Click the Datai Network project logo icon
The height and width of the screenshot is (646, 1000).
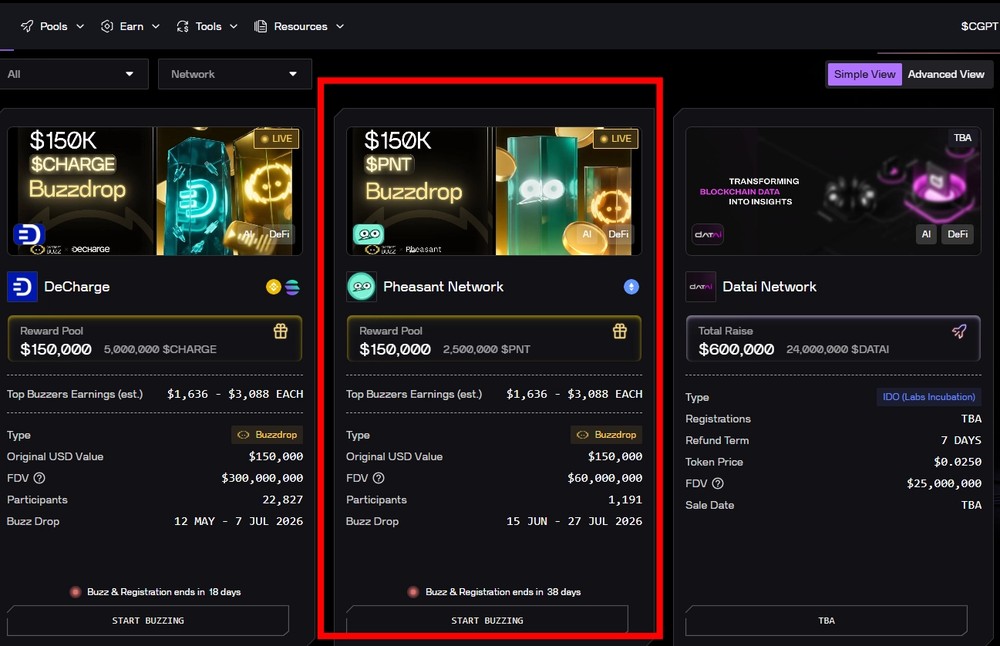700,287
